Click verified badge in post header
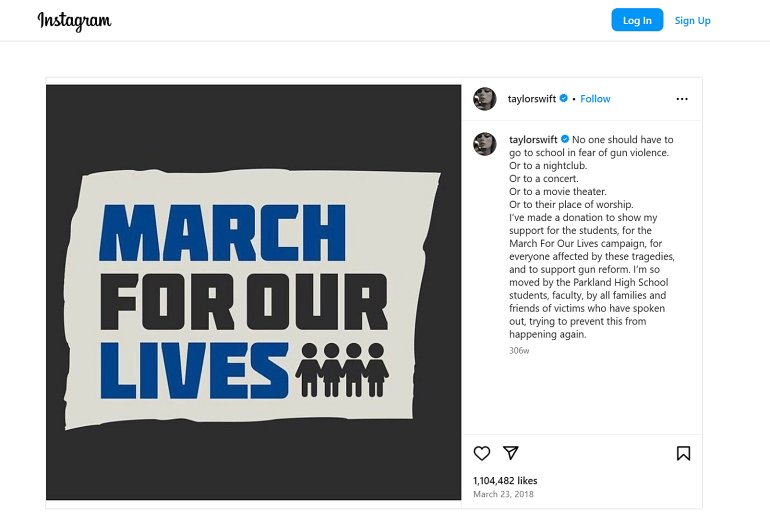 coord(564,99)
